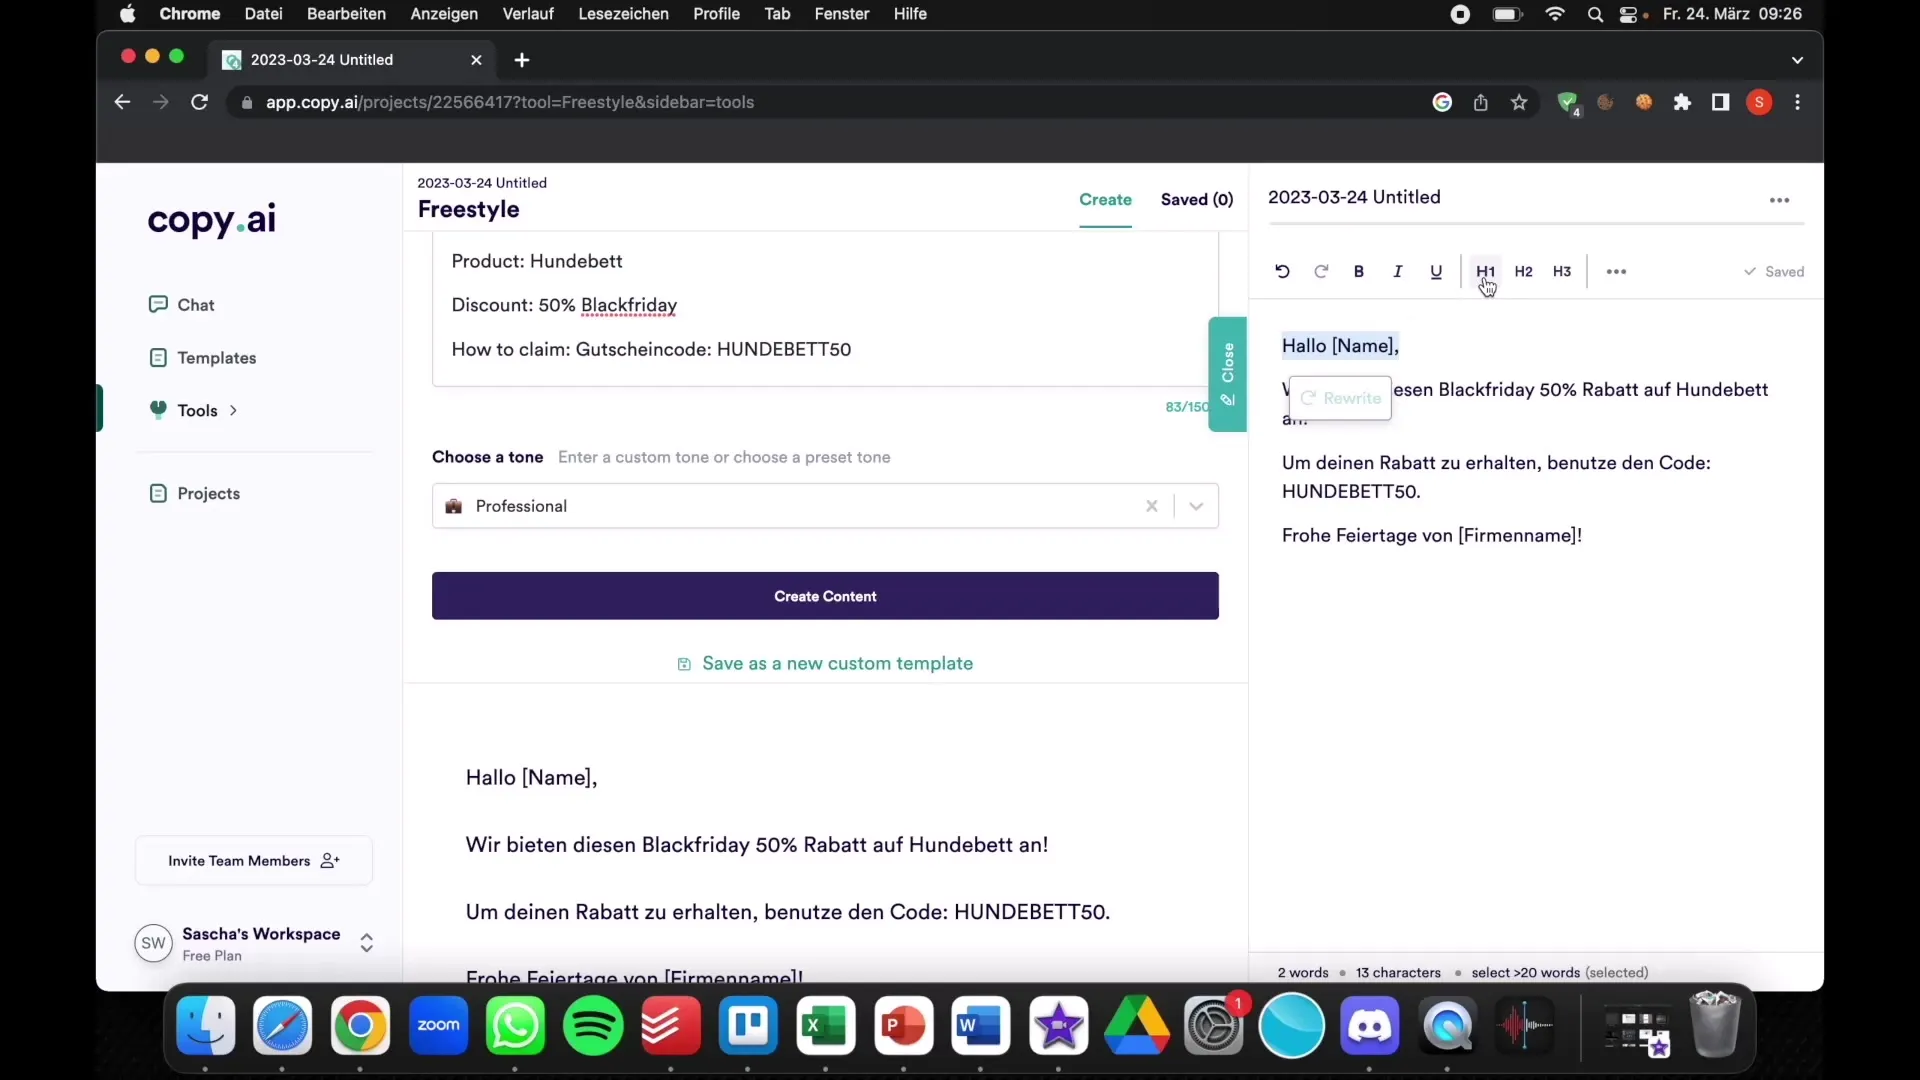Expand the tone preset dropdown
Viewport: 1920px width, 1080px height.
(1193, 505)
